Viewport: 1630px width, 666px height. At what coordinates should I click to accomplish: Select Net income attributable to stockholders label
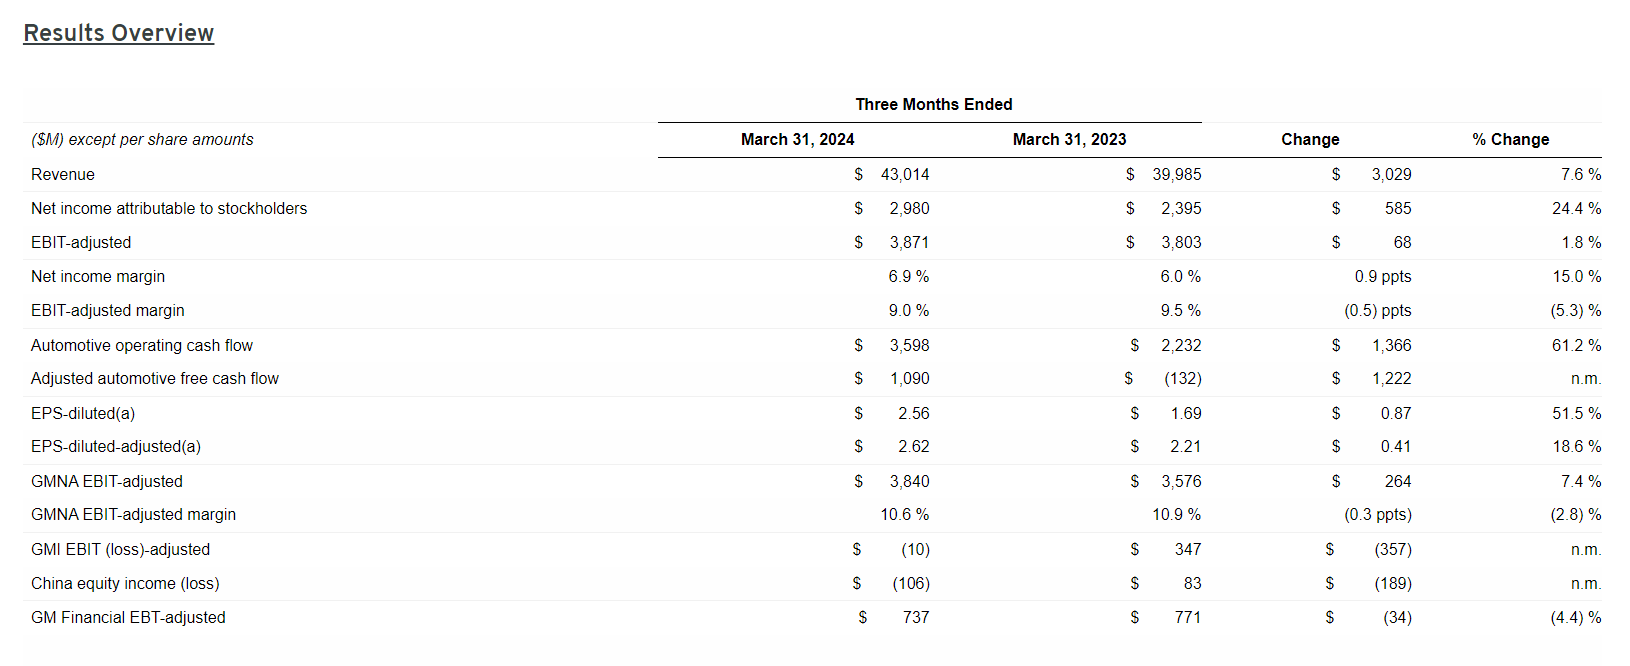(x=169, y=209)
